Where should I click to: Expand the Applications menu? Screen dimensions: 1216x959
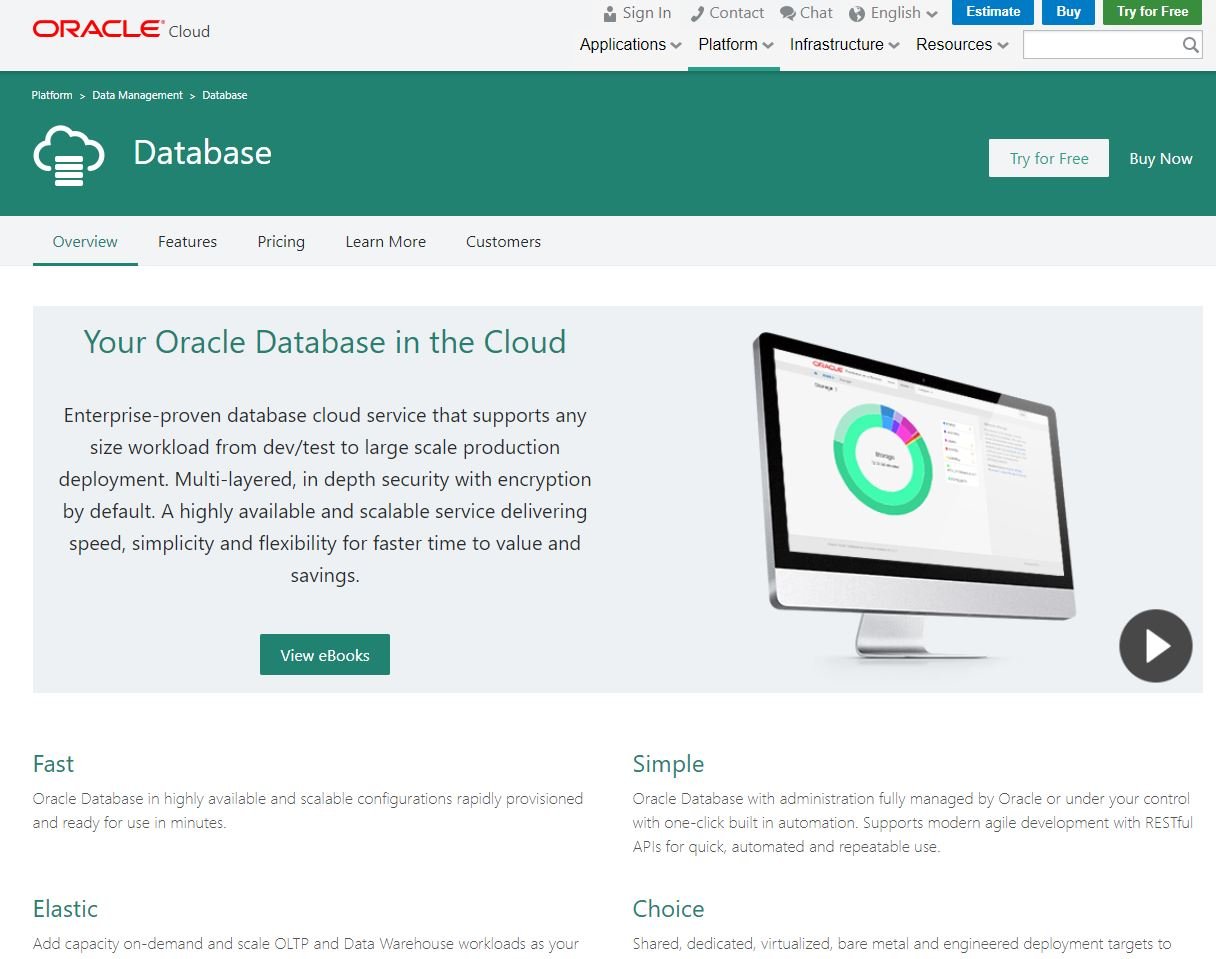click(x=631, y=45)
